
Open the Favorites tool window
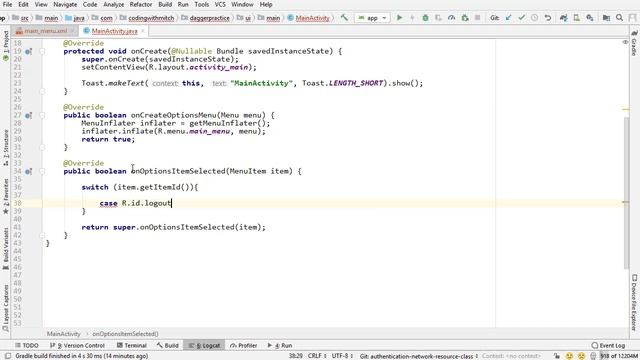pyautogui.click(x=6, y=196)
